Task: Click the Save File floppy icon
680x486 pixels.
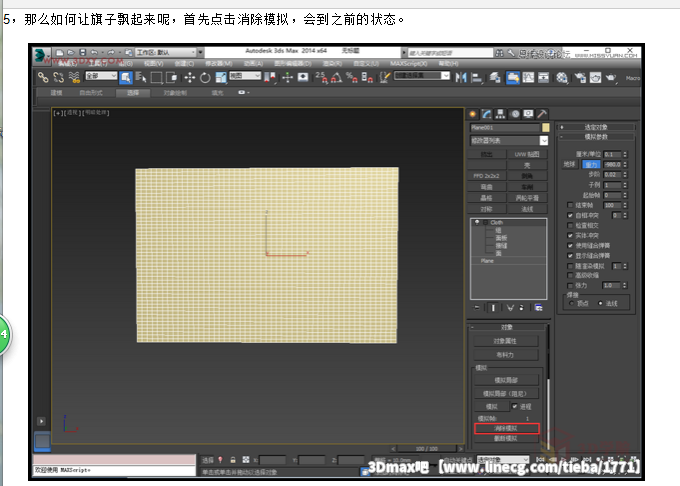Action: point(82,52)
